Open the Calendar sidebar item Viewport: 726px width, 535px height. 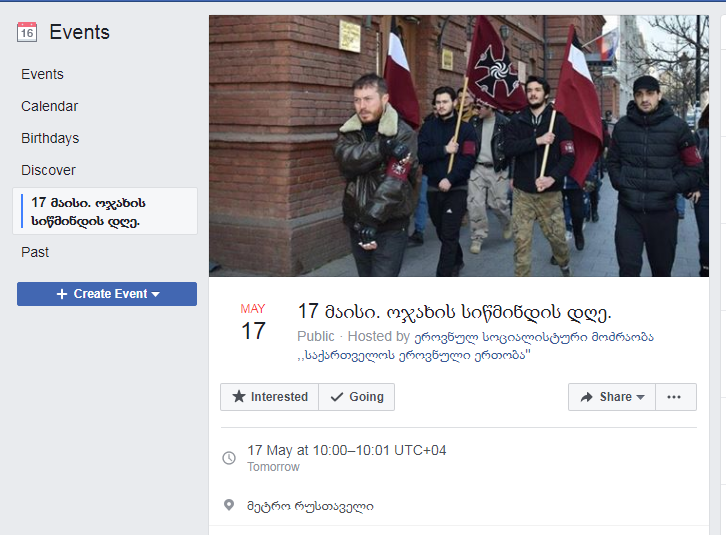[x=50, y=106]
